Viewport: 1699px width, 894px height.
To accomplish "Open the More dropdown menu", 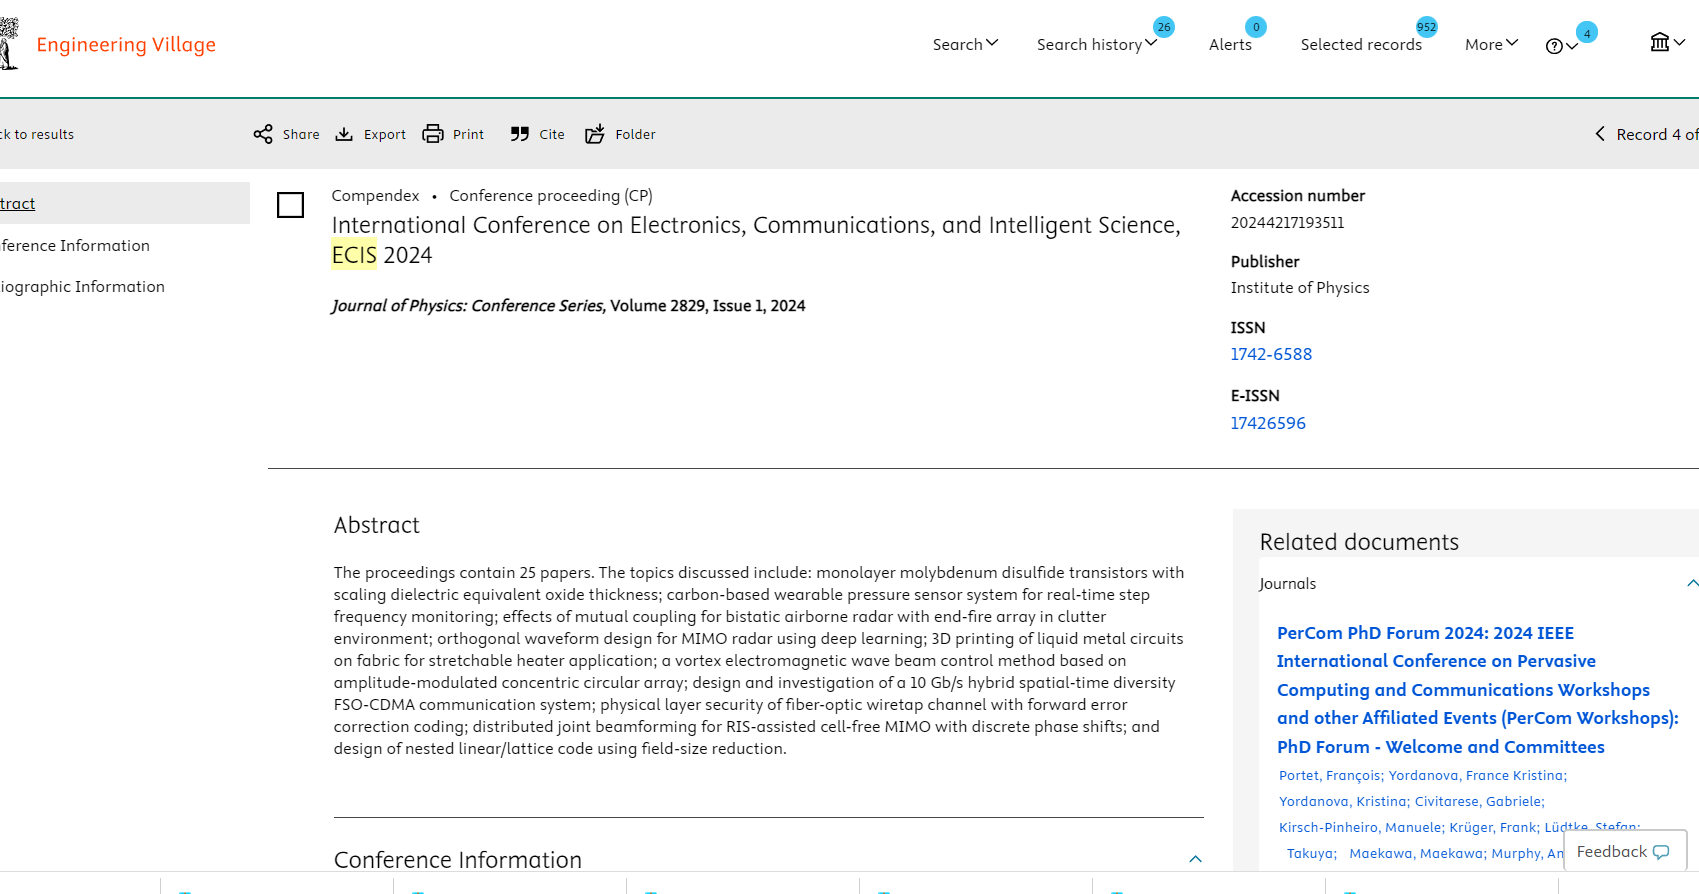I will 1491,44.
